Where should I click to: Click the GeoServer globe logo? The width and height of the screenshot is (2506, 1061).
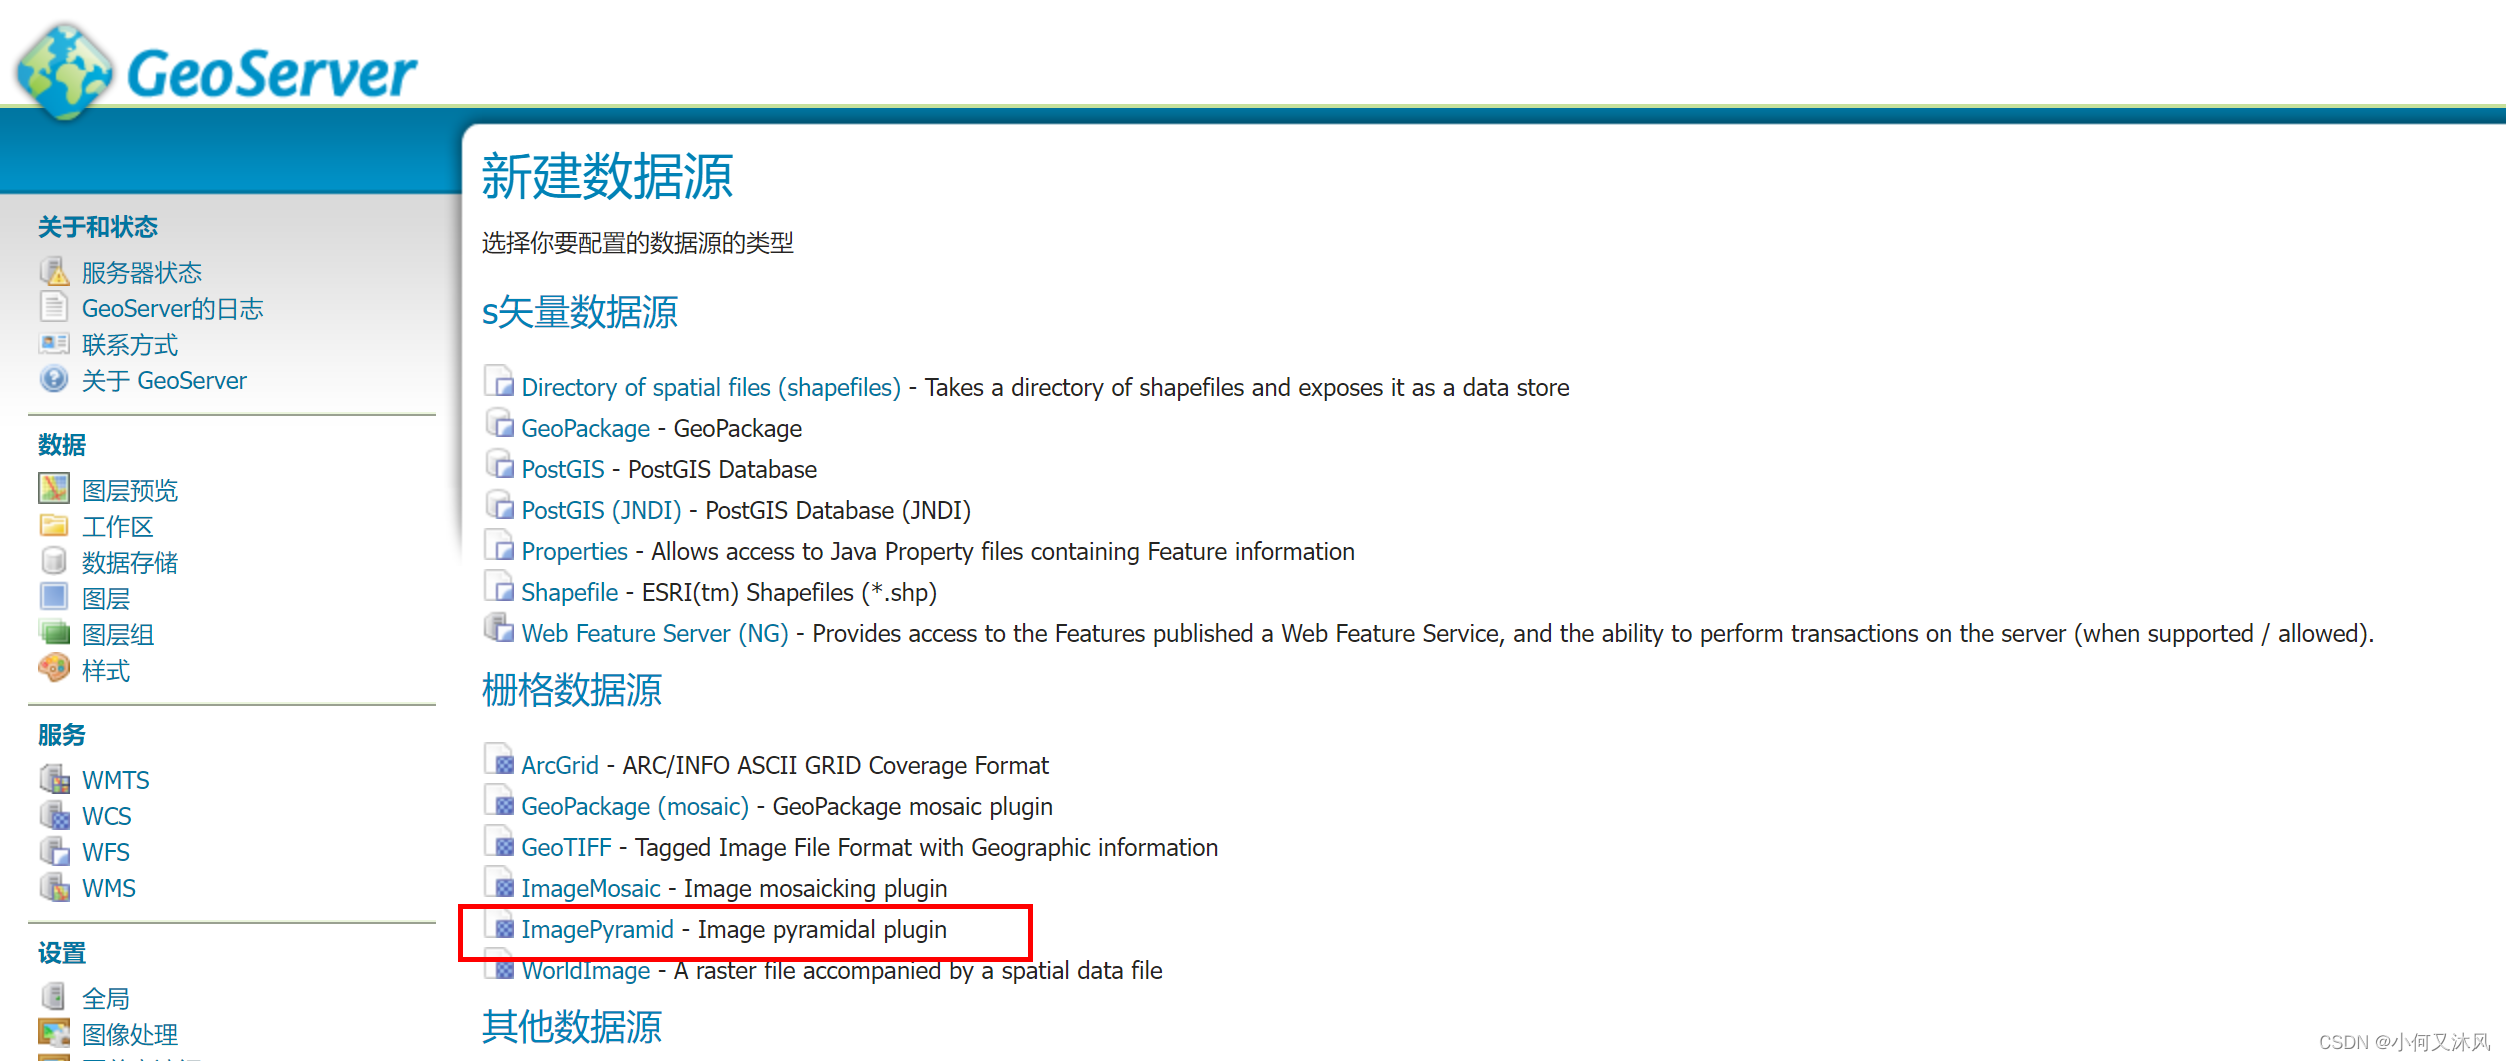[64, 72]
